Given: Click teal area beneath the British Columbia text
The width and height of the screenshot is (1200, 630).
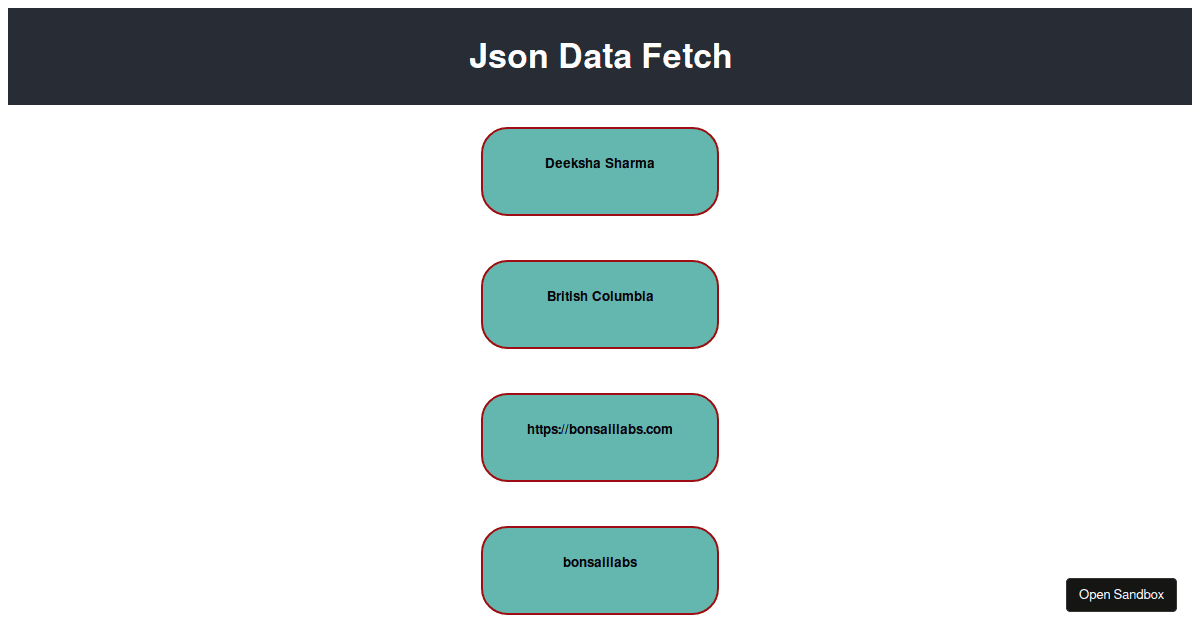Looking at the screenshot, I should 600,327.
